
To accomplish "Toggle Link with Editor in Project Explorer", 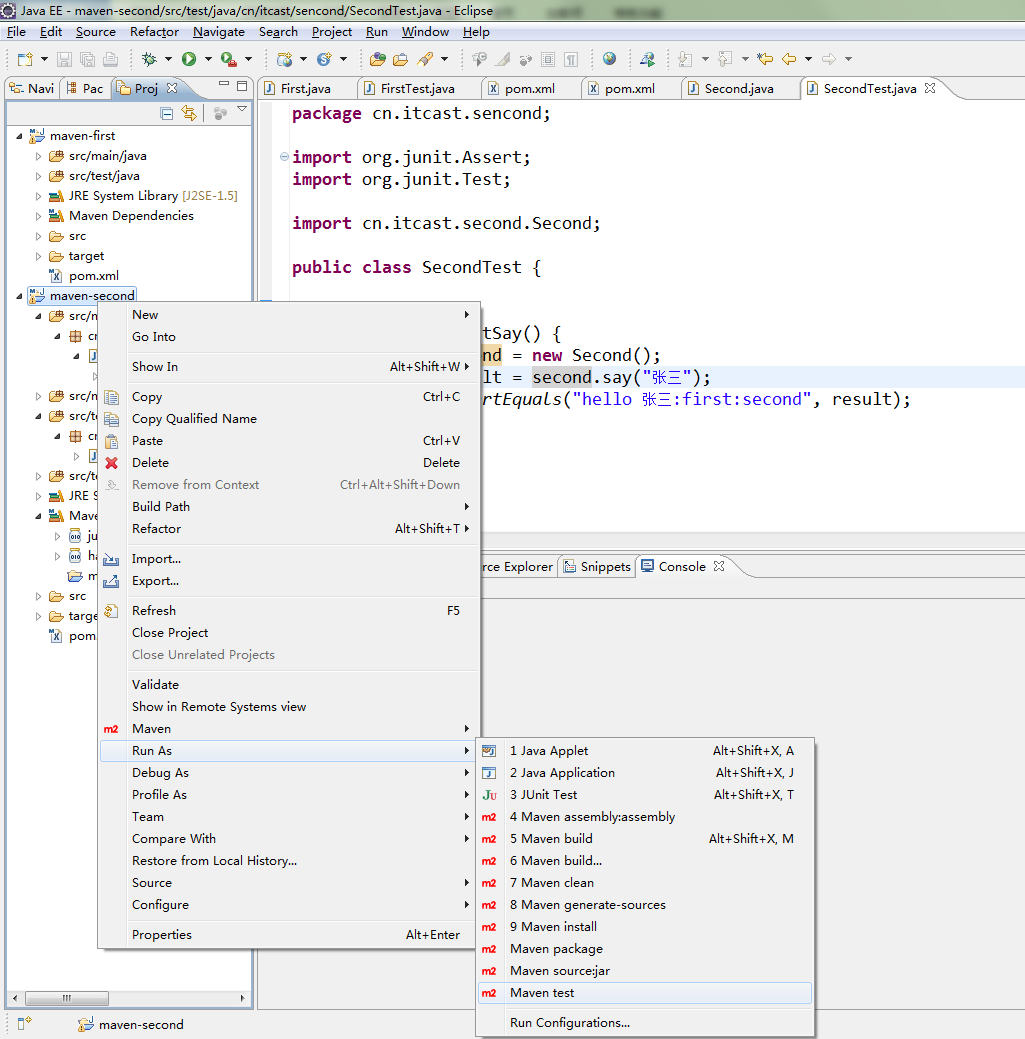I will 188,114.
